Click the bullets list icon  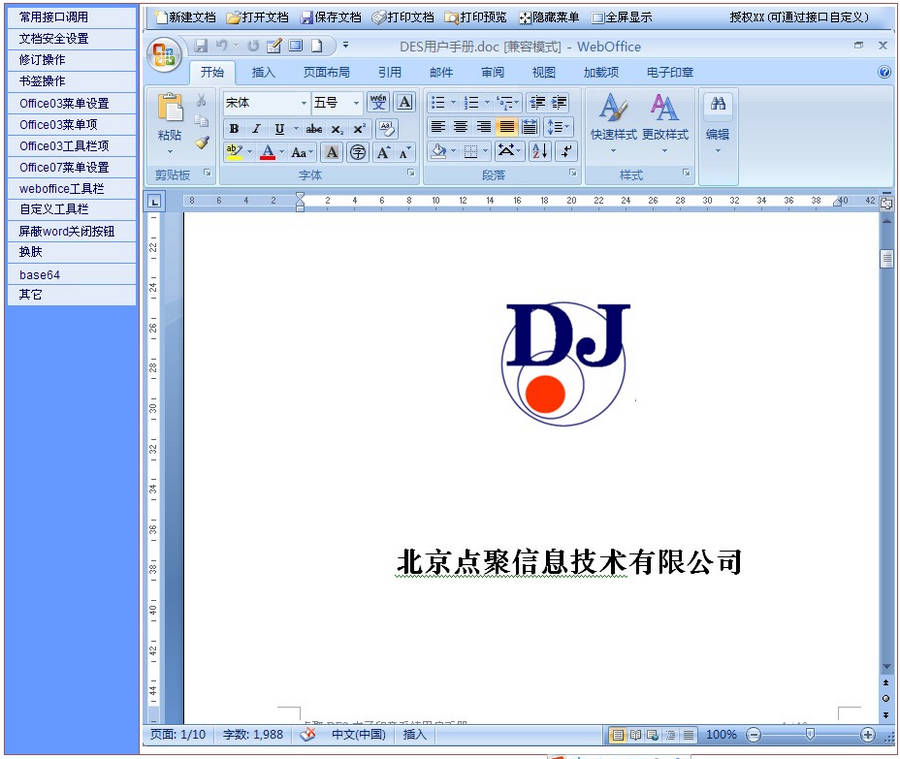click(438, 103)
